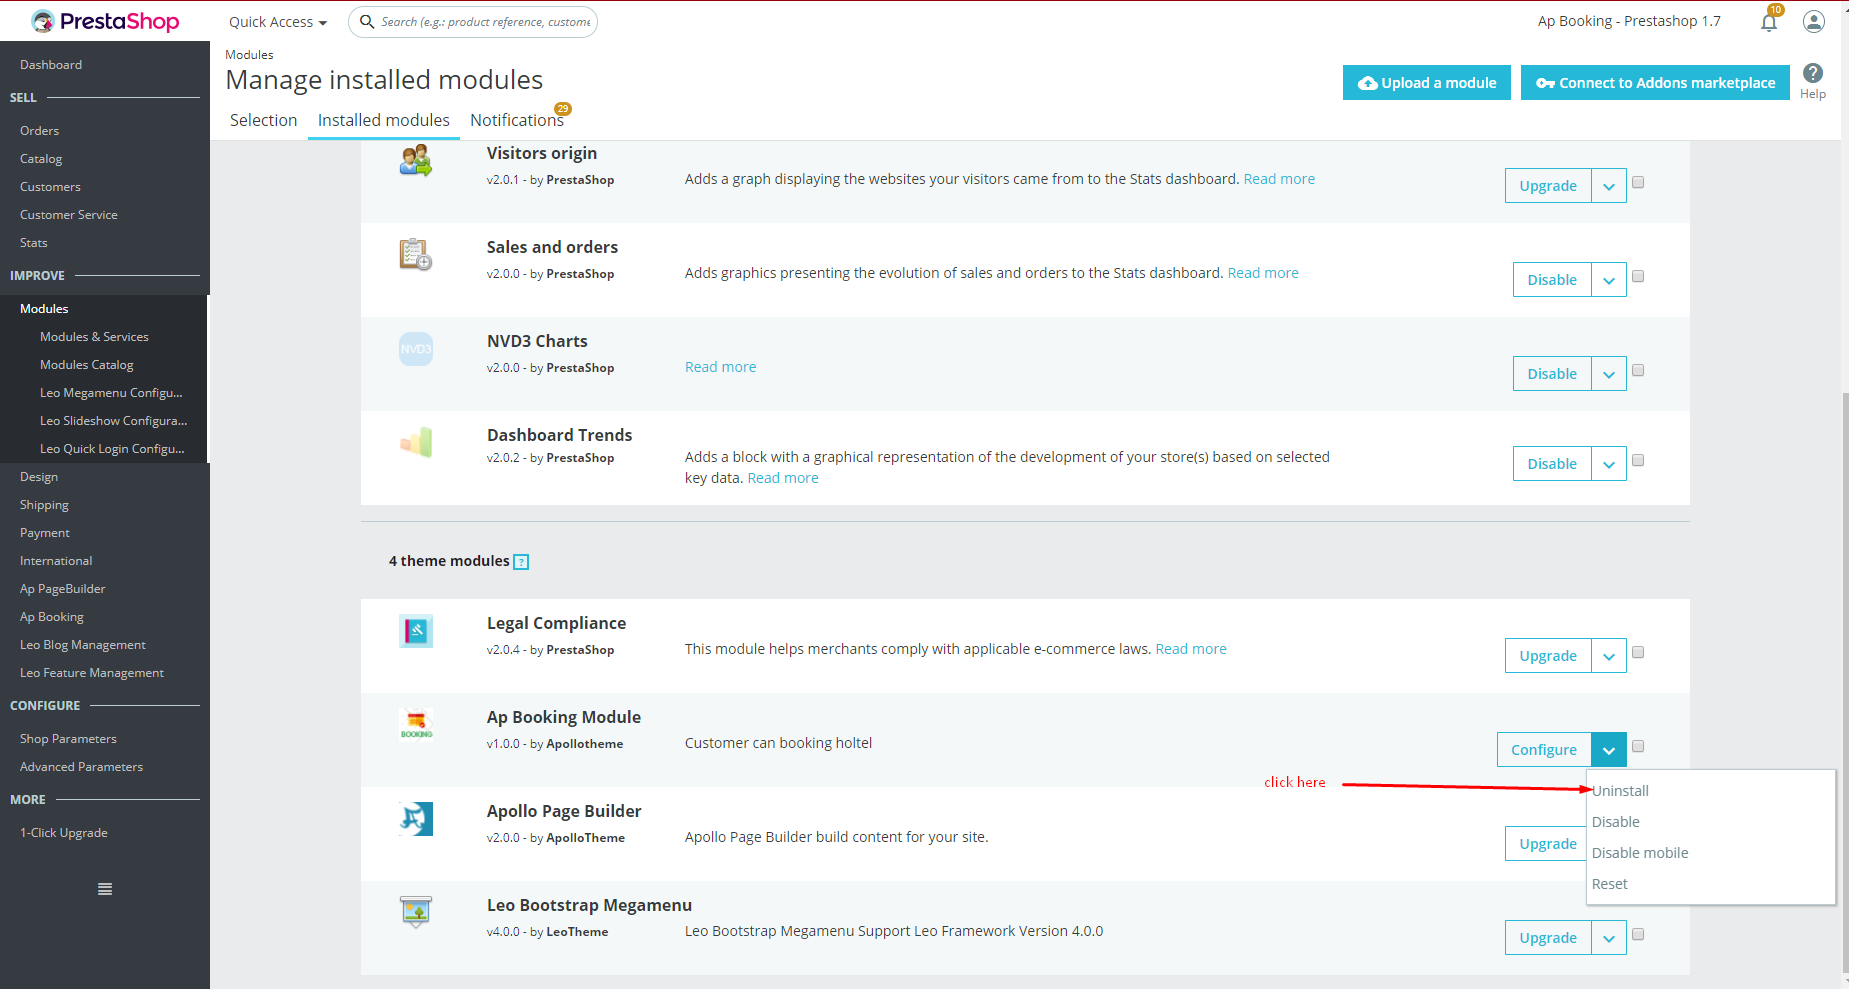Viewport: 1849px width, 989px height.
Task: Click the theme modules help question icon
Action: [521, 562]
